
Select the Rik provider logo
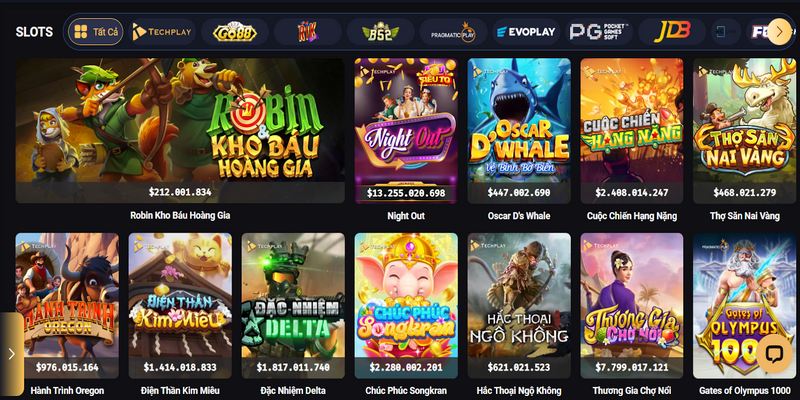tap(308, 32)
